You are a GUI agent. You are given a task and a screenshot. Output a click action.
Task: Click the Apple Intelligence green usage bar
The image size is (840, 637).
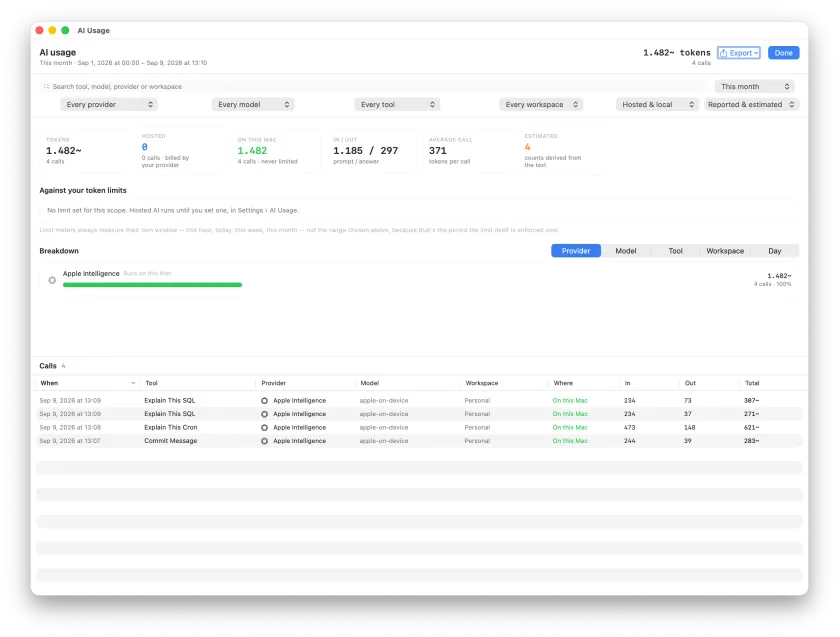click(x=152, y=285)
